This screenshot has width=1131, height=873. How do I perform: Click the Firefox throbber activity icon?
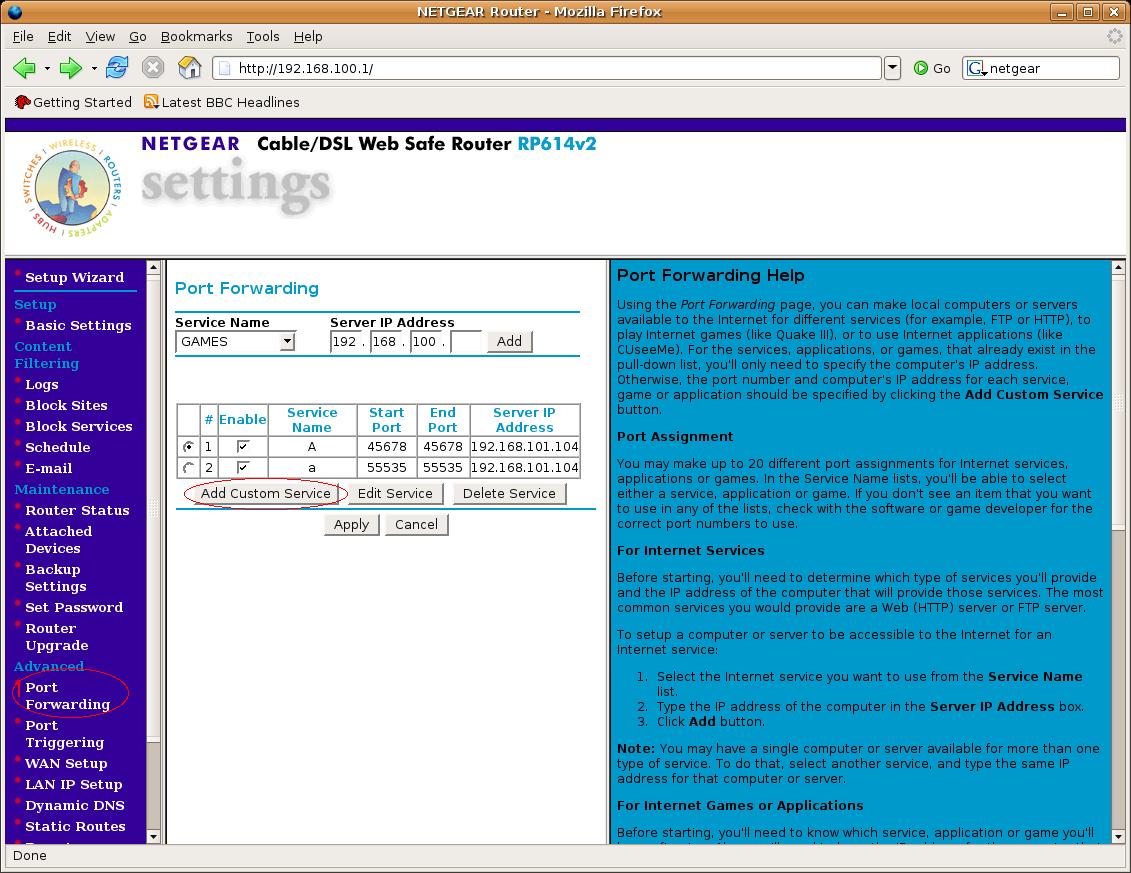click(1115, 36)
